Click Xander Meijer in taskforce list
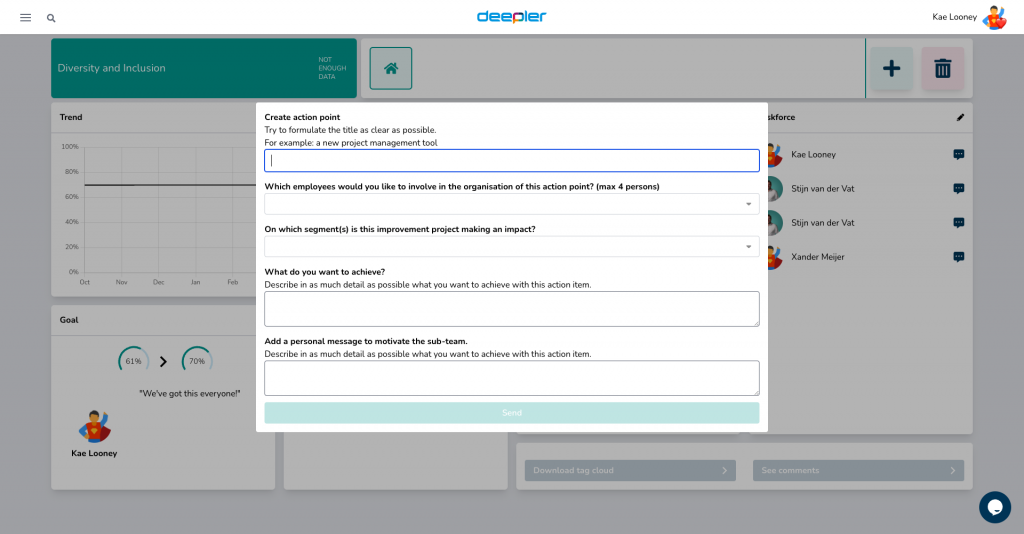This screenshot has height=534, width=1024. click(818, 257)
